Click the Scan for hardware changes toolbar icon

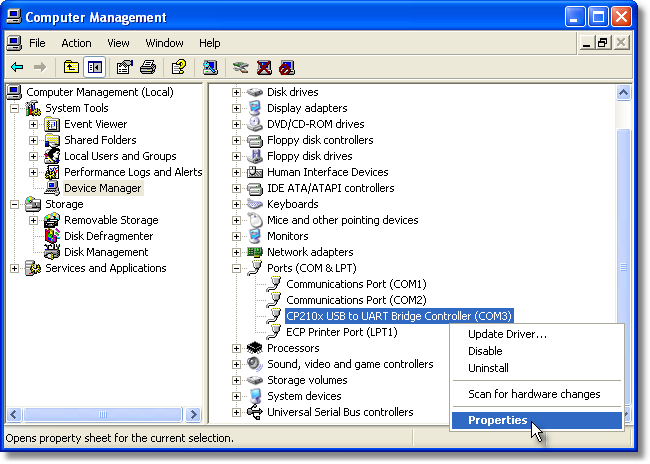tap(210, 67)
